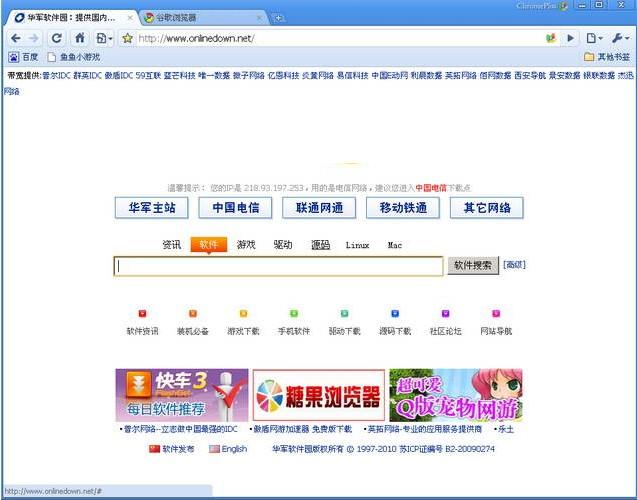Open the 普尔IDC sponsor link
Image resolution: width=637 pixels, height=500 pixels.
coord(56,76)
